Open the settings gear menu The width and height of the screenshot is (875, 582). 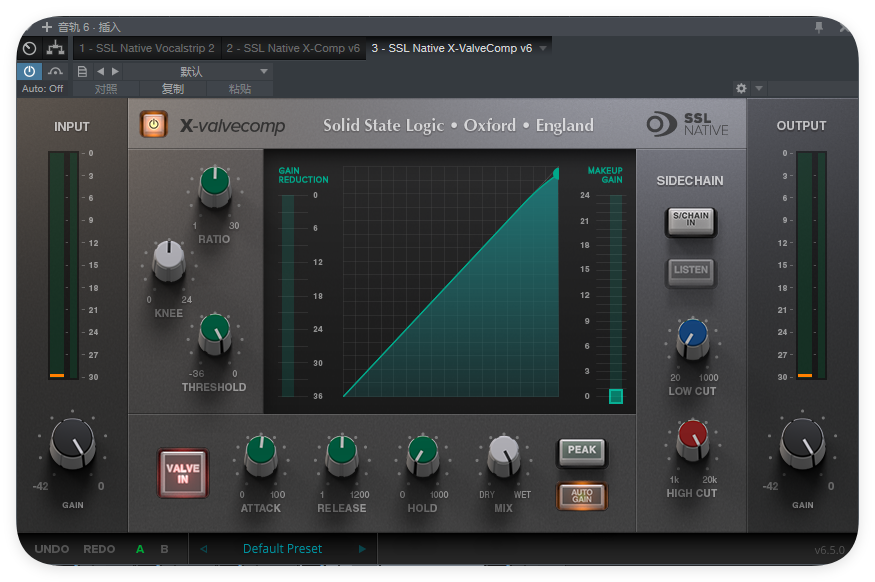click(741, 88)
